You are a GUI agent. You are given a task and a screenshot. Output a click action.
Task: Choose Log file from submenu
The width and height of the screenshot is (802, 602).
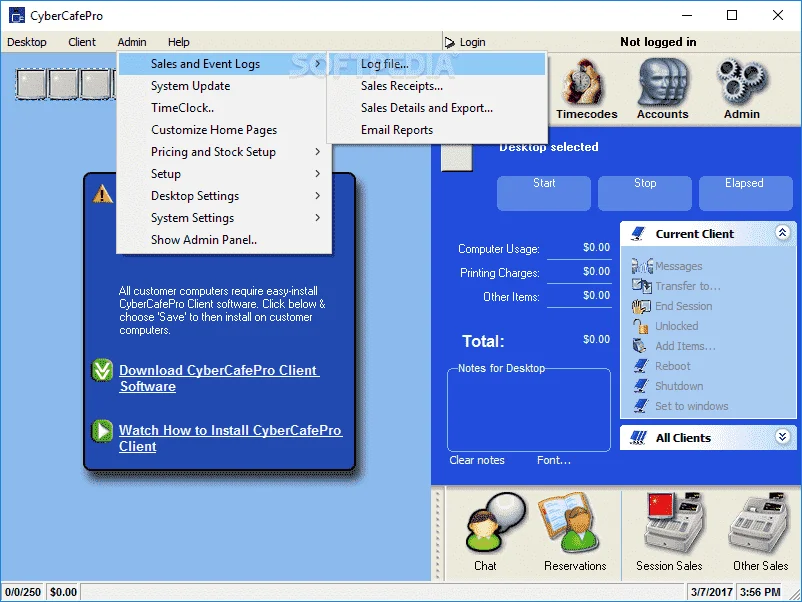pyautogui.click(x=438, y=64)
